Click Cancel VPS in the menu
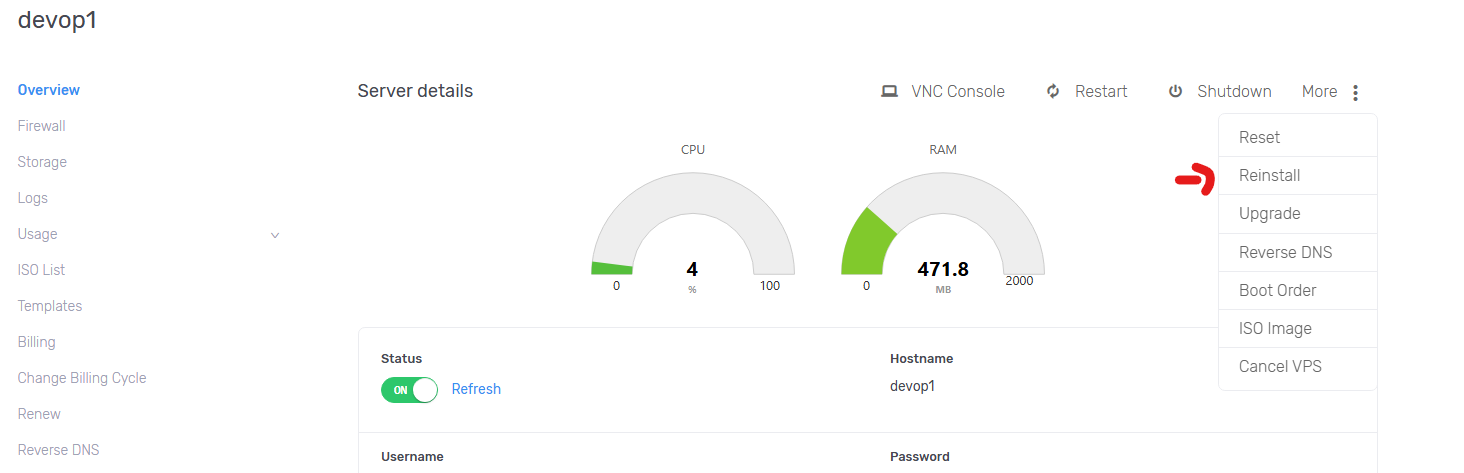 pyautogui.click(x=1280, y=366)
